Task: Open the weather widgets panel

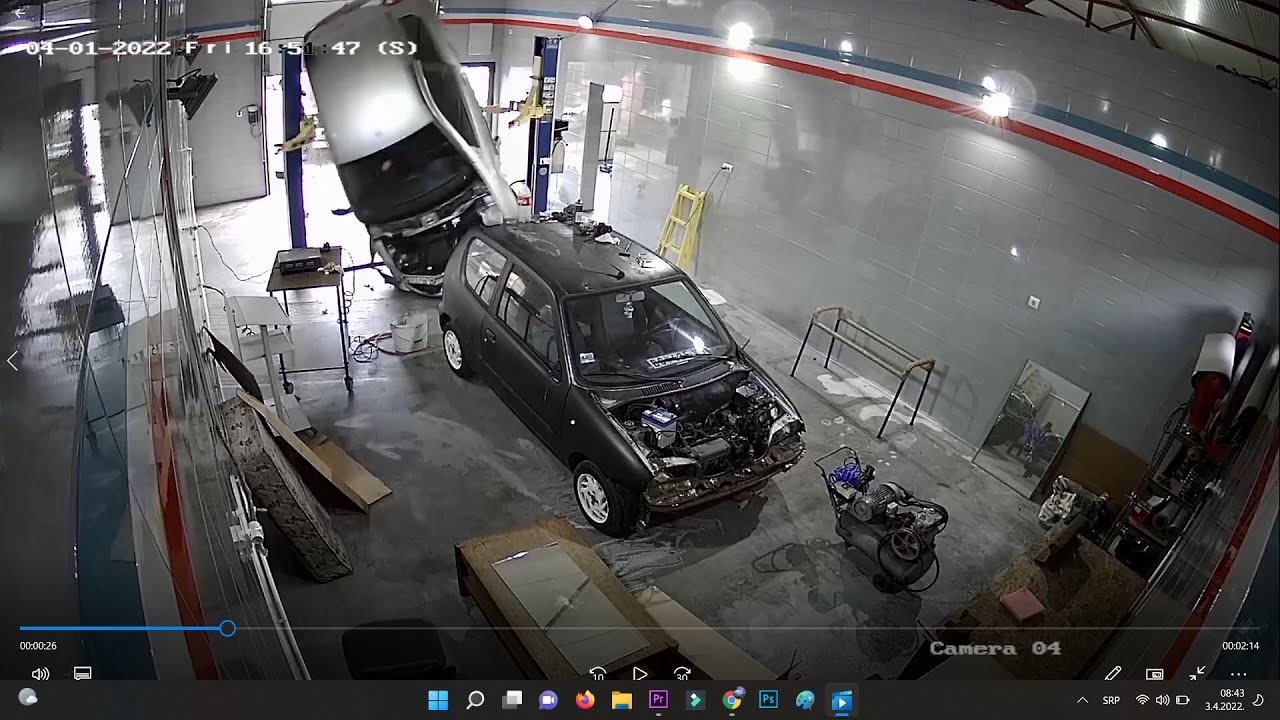Action: 28,698
